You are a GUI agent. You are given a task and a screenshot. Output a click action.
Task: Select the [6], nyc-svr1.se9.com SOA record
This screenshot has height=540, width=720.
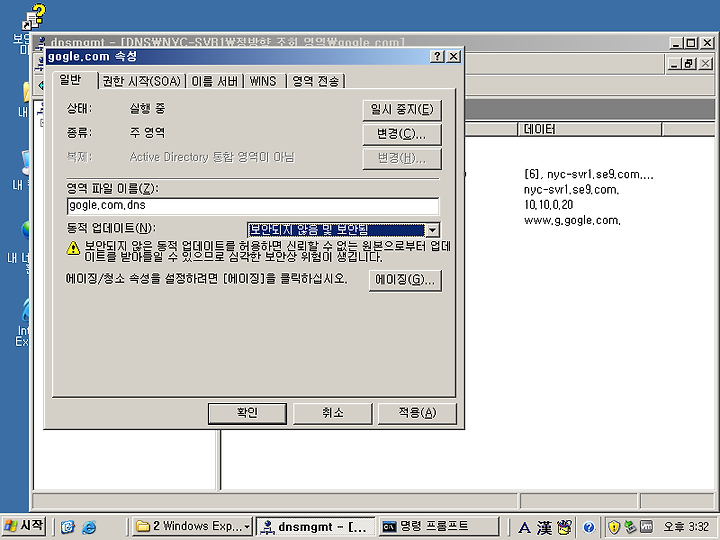(x=589, y=174)
